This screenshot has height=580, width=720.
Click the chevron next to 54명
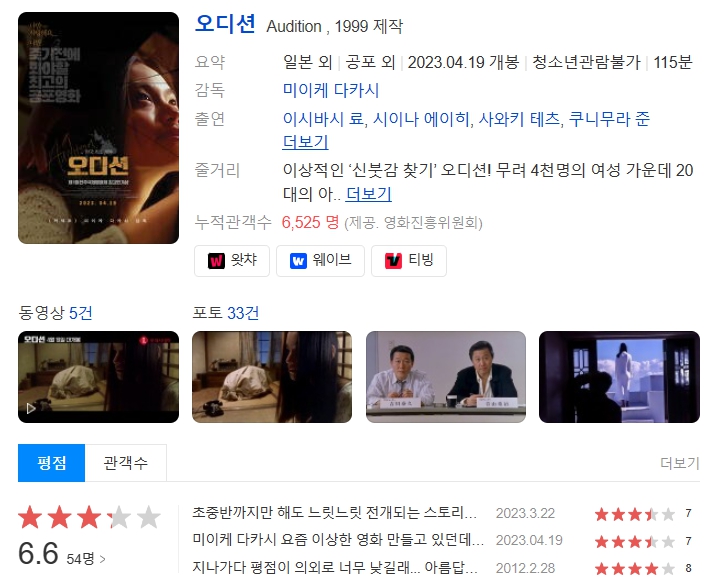[x=102, y=559]
